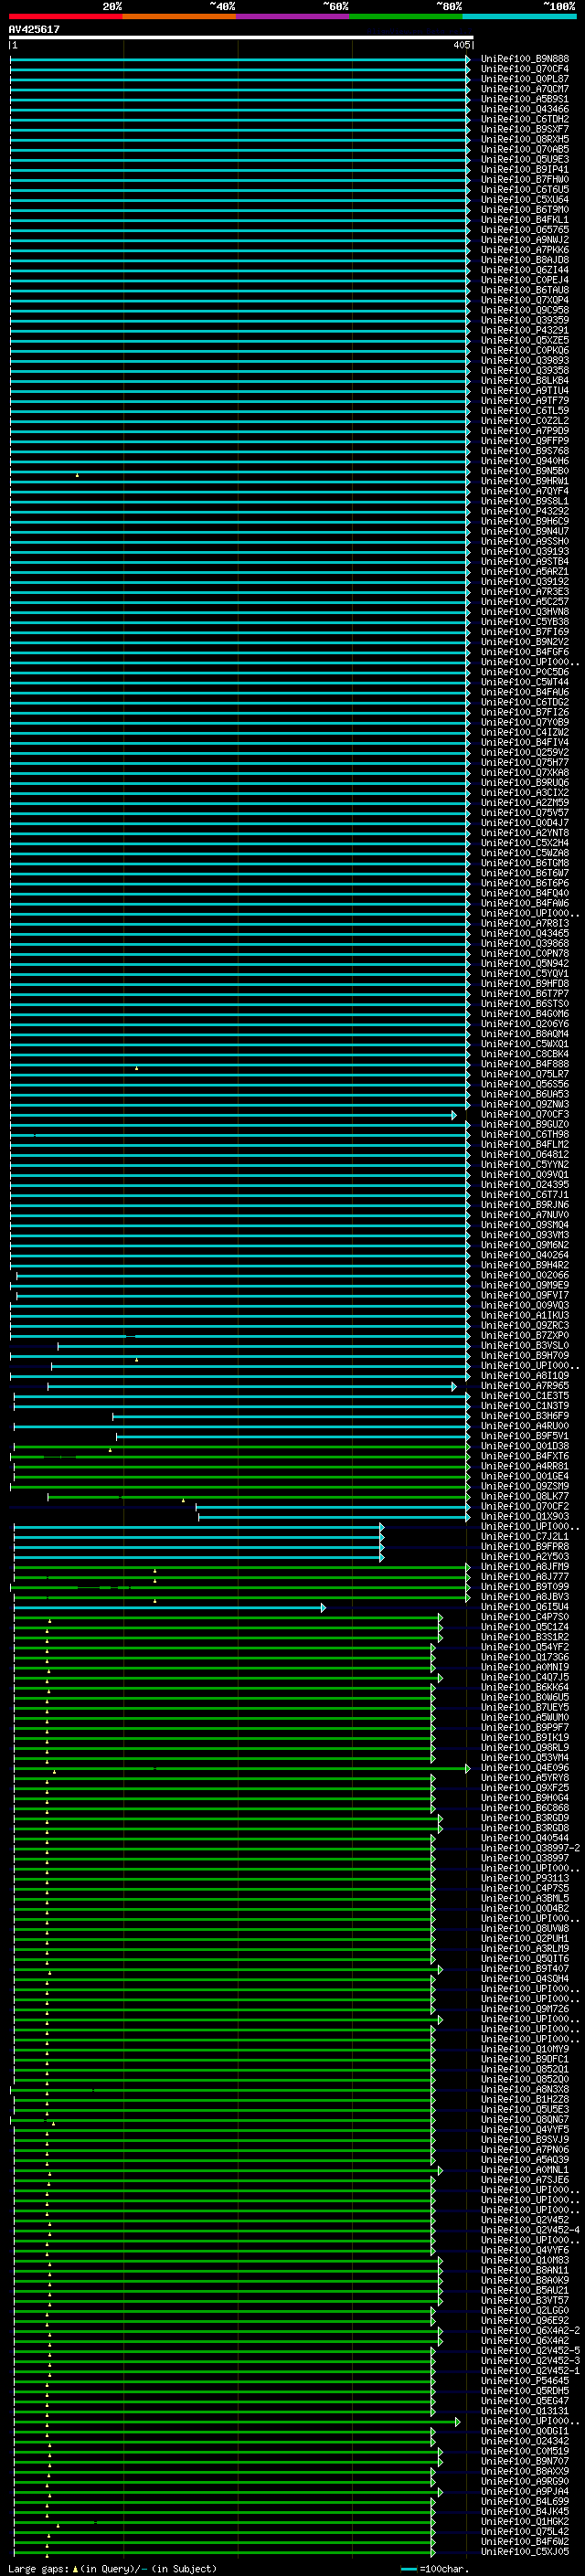Click the cyan ~100% identity legend segment
585x2576 pixels.
[x=519, y=17]
